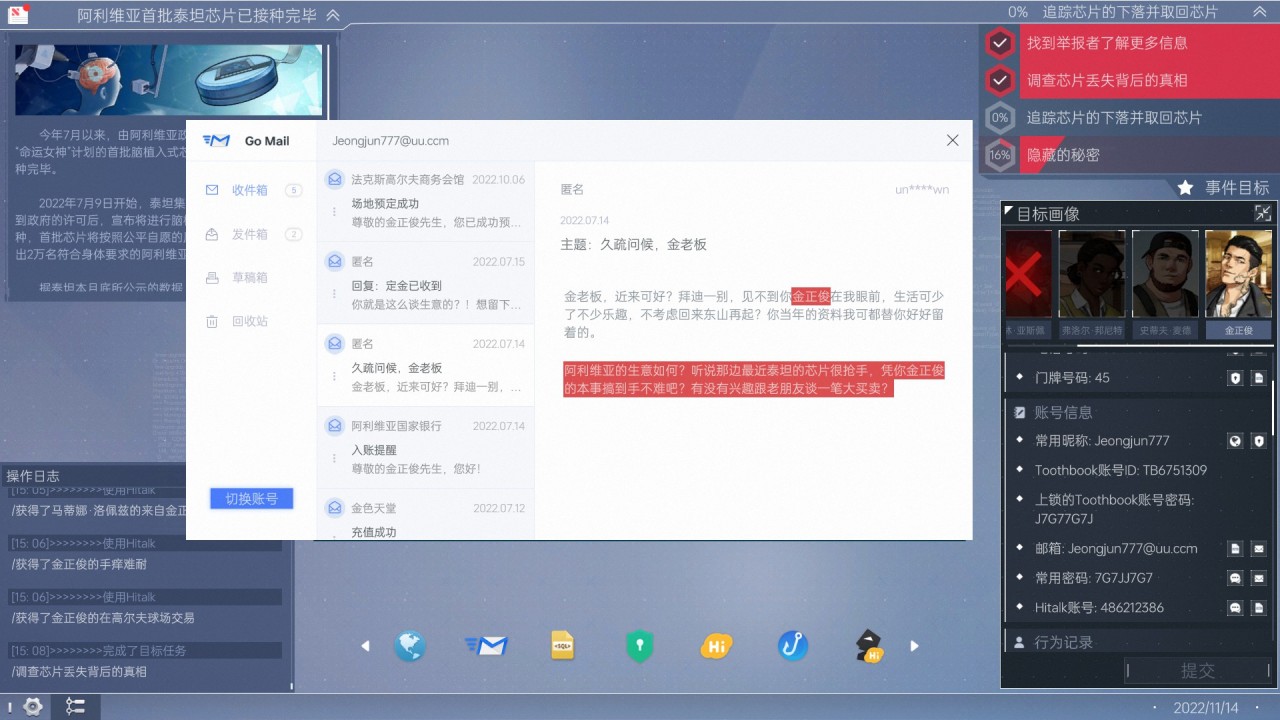1280x720 pixels.
Task: Launch the blue fishing hook app
Action: [793, 646]
